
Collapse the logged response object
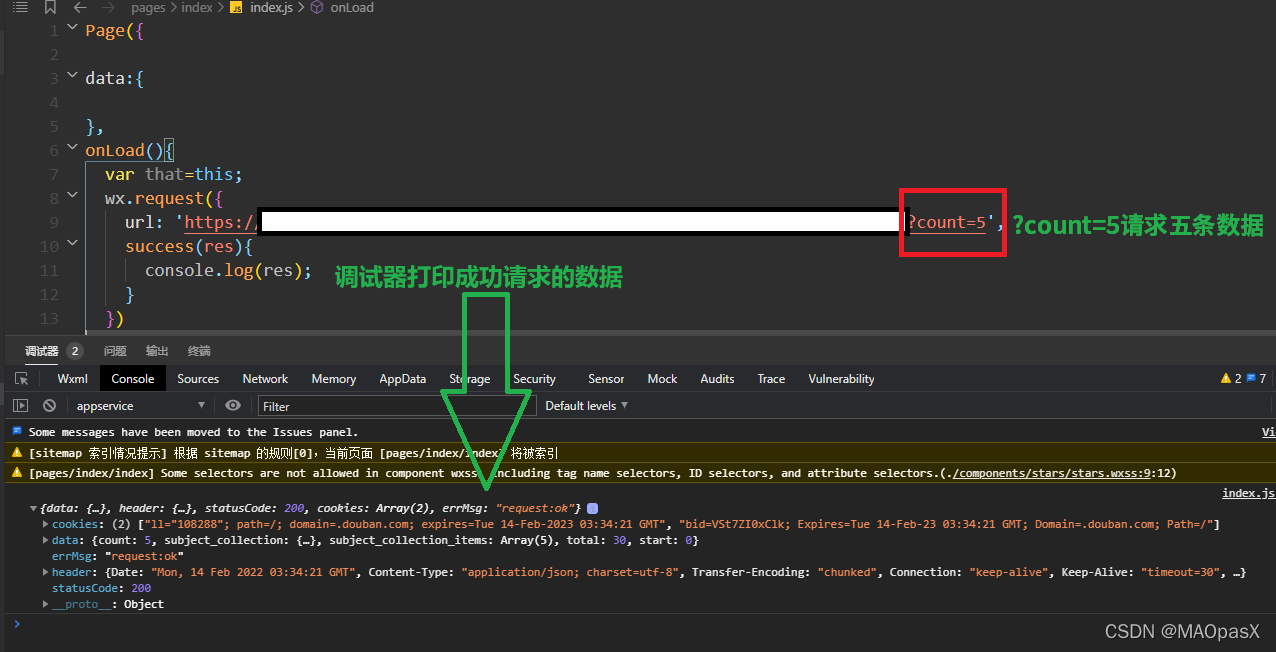point(33,508)
